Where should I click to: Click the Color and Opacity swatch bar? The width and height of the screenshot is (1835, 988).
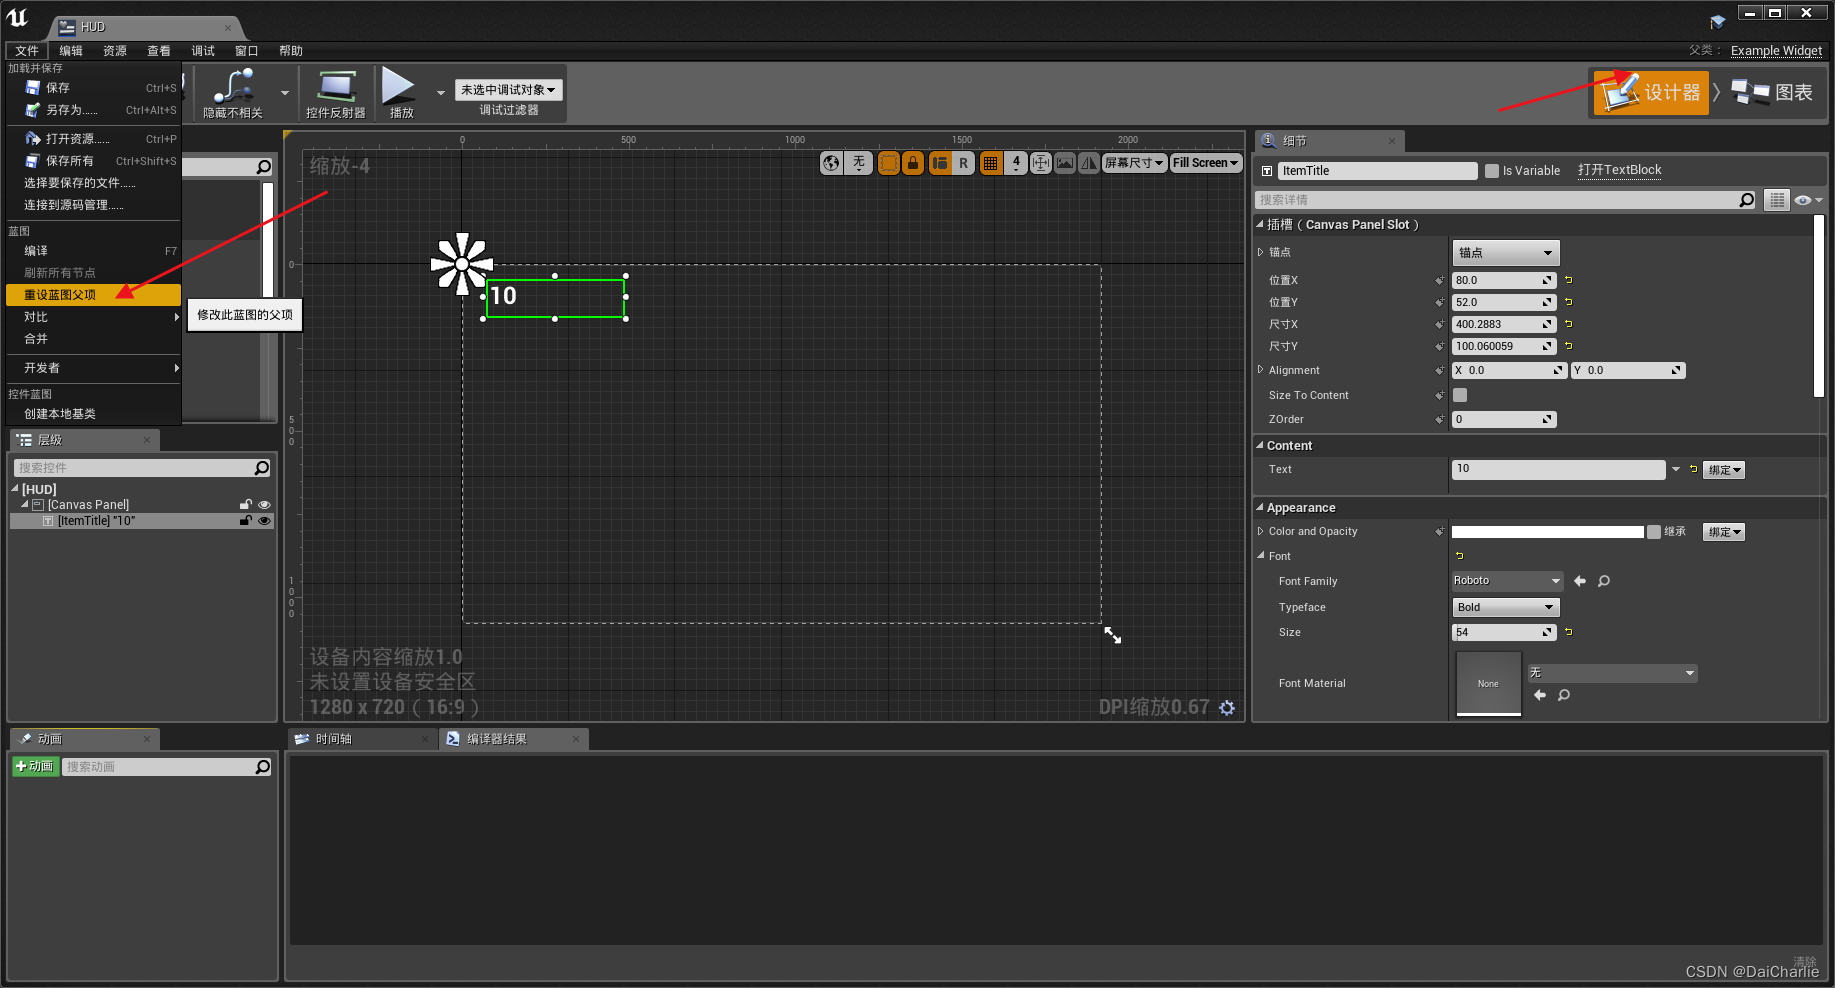pyautogui.click(x=1547, y=531)
